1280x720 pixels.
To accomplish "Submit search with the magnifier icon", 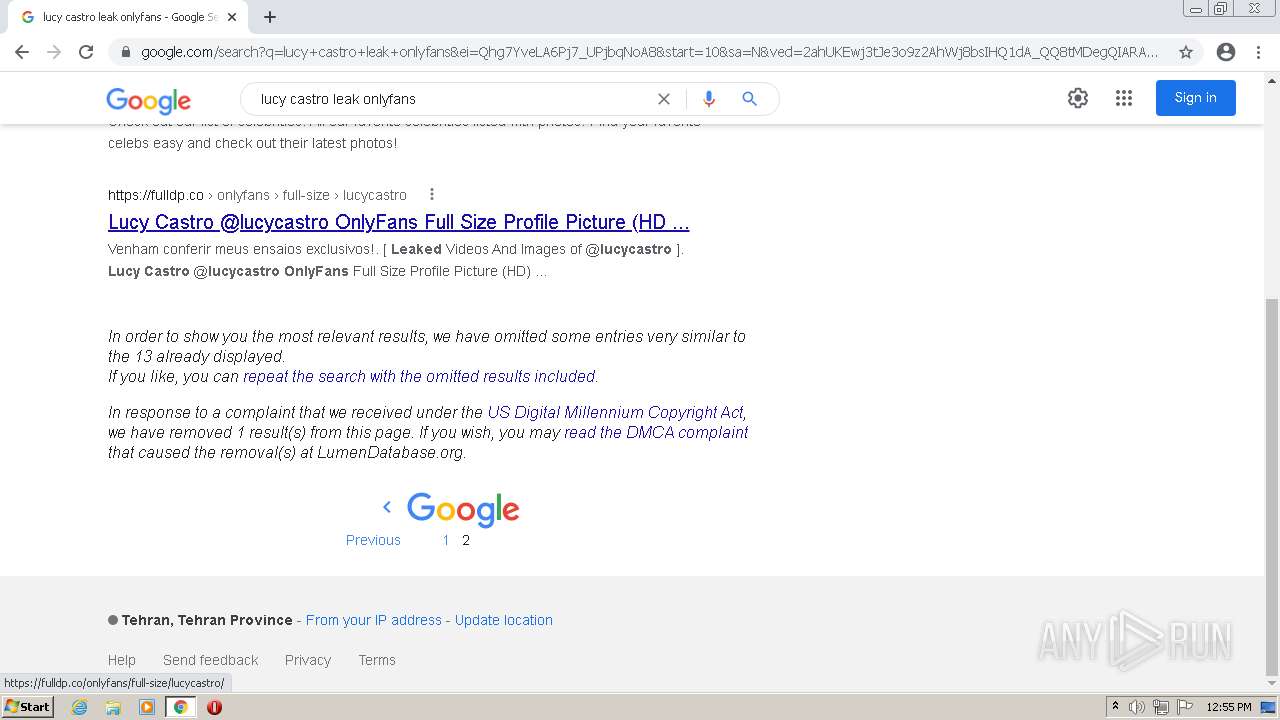I will click(x=749, y=99).
